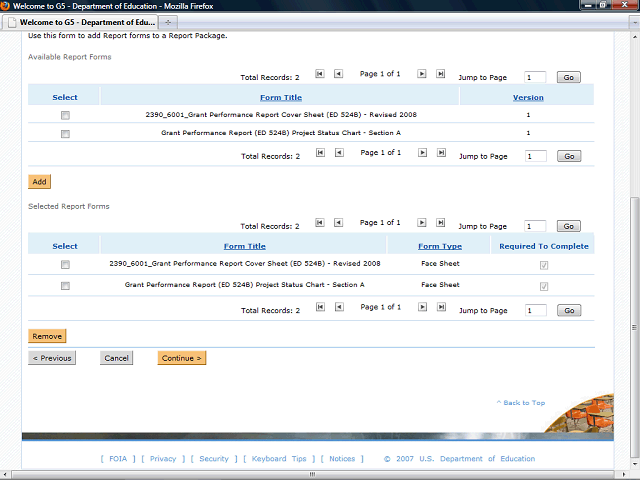Click next-page icon below the Selected Forms table
Image resolution: width=640 pixels, height=480 pixels.
422,307
